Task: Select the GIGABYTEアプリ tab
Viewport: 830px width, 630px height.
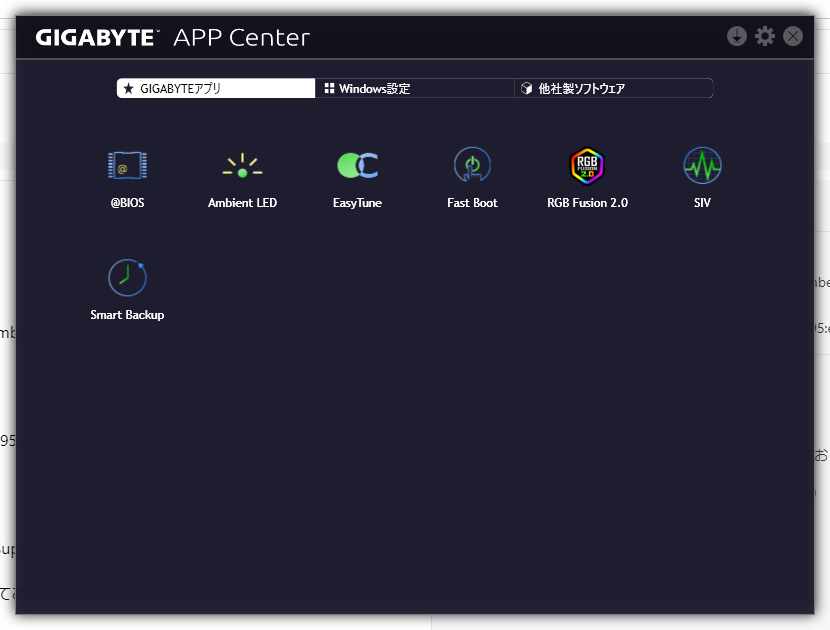Action: 216,88
